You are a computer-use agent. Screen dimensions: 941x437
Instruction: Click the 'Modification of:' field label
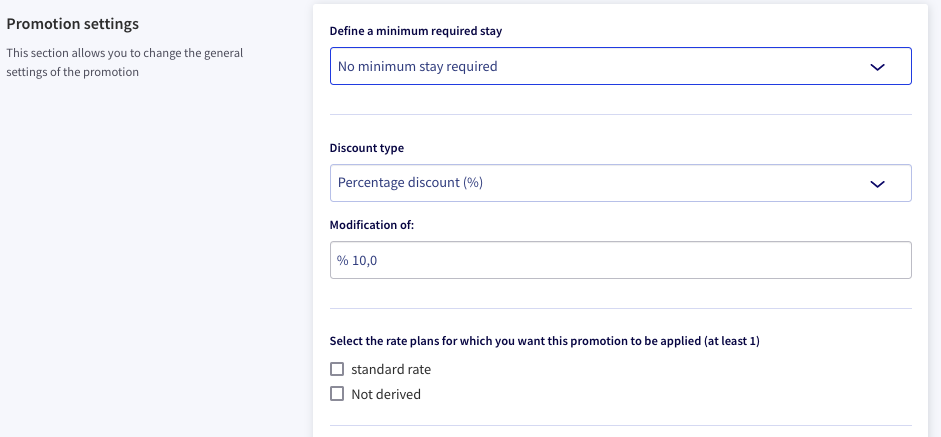372,225
